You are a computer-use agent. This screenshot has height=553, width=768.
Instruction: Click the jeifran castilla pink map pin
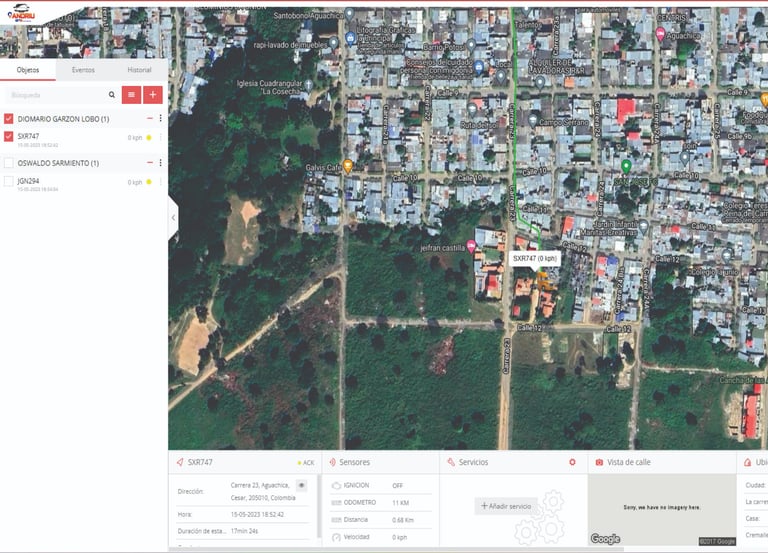click(471, 246)
